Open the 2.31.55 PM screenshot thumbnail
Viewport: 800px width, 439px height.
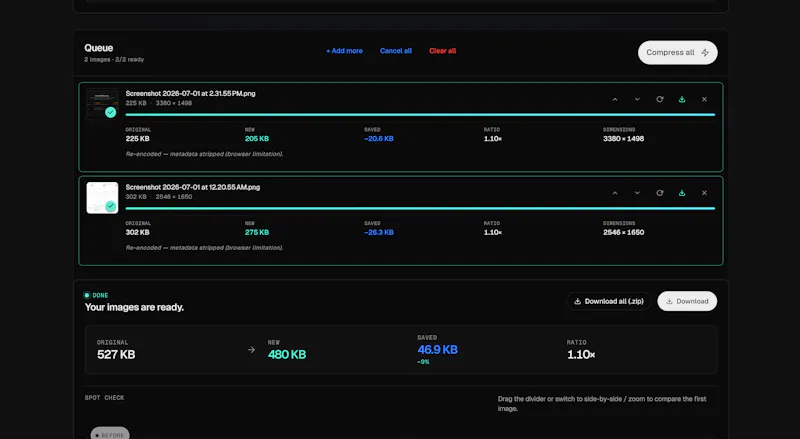point(102,104)
